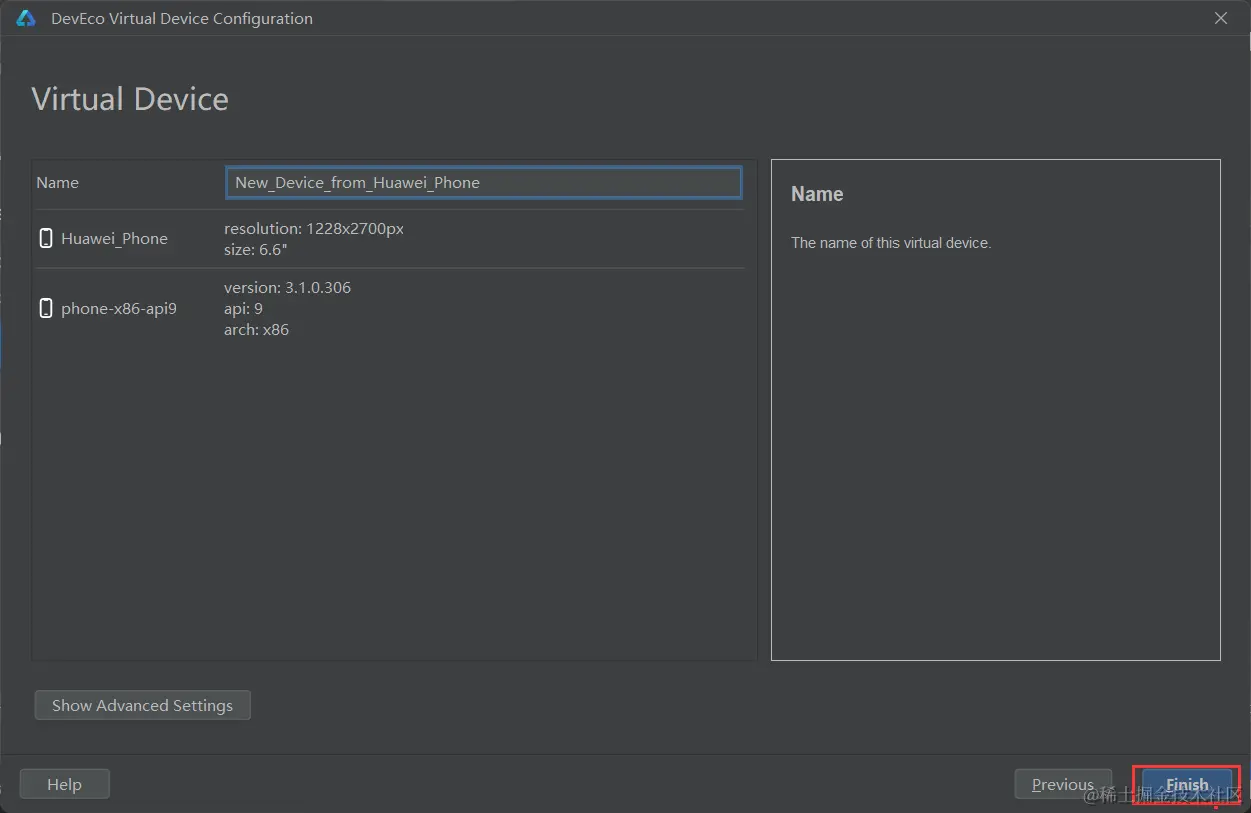Go back with the Previous button
The height and width of the screenshot is (813, 1251).
tap(1062, 784)
